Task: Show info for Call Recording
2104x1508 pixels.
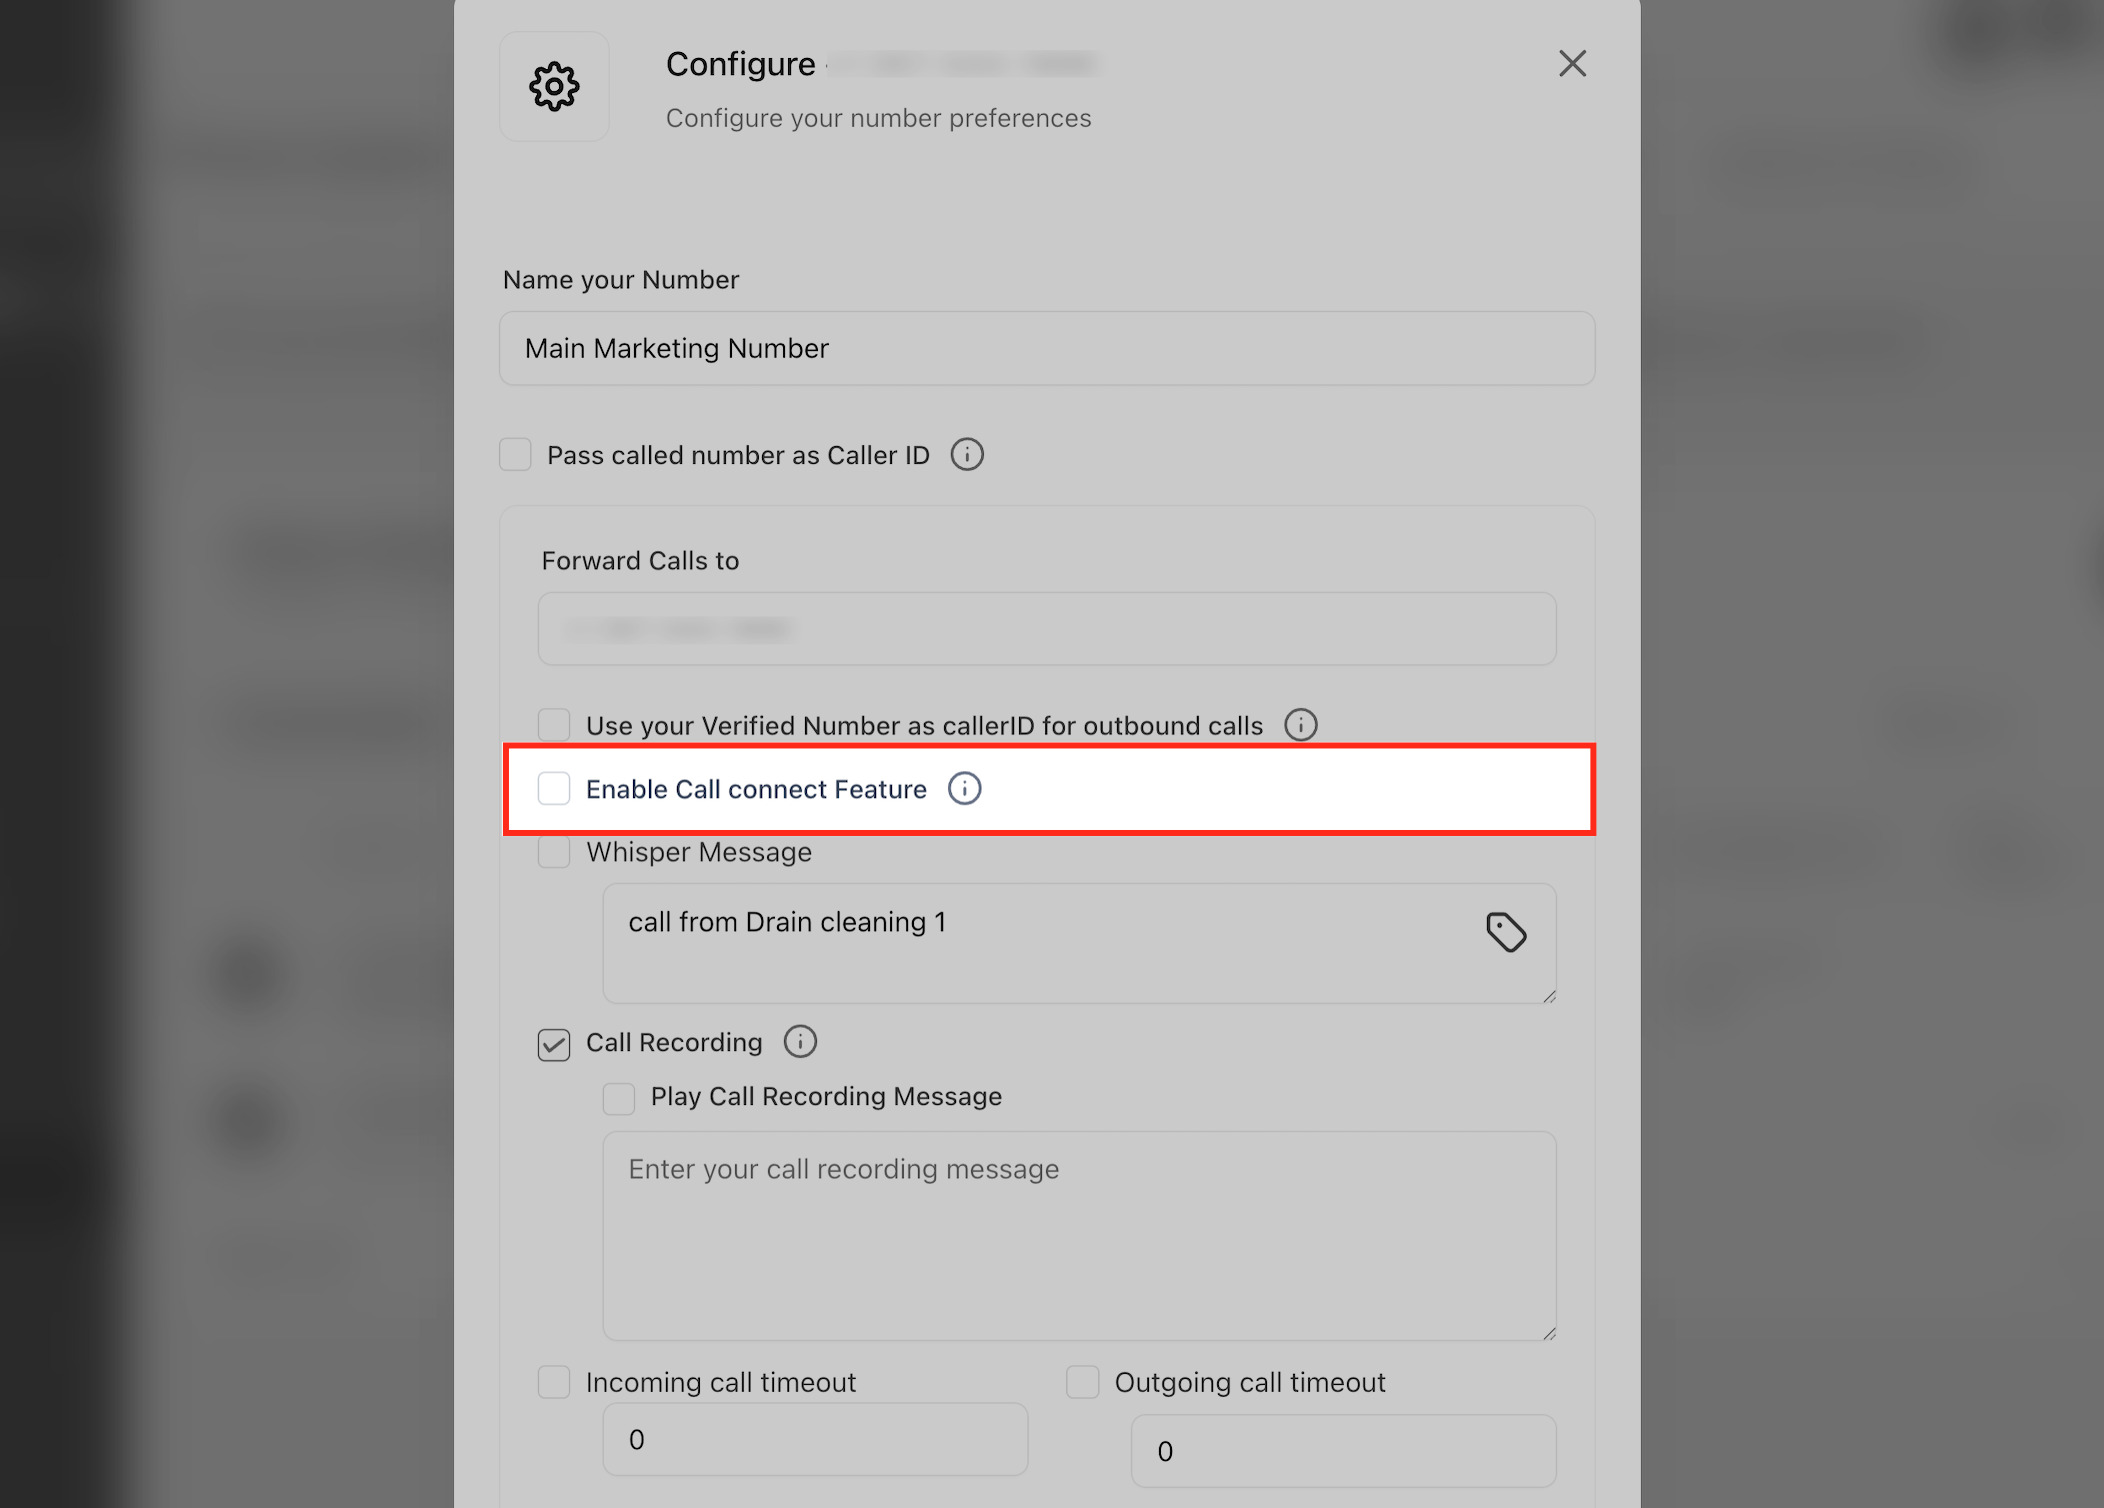Action: click(x=800, y=1042)
